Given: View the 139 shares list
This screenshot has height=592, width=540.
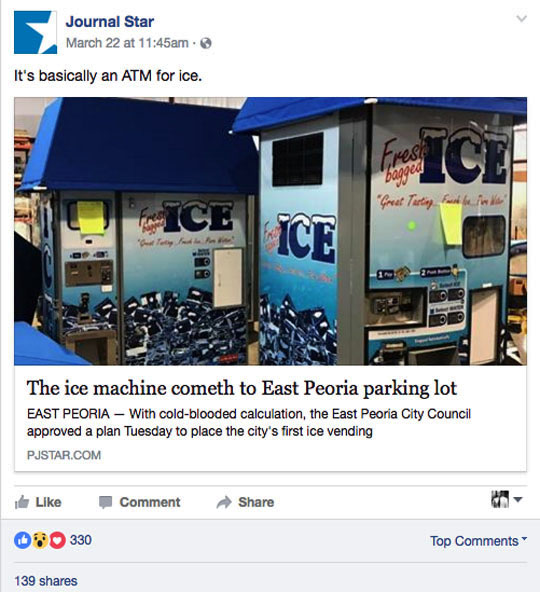Looking at the screenshot, I should (46, 581).
